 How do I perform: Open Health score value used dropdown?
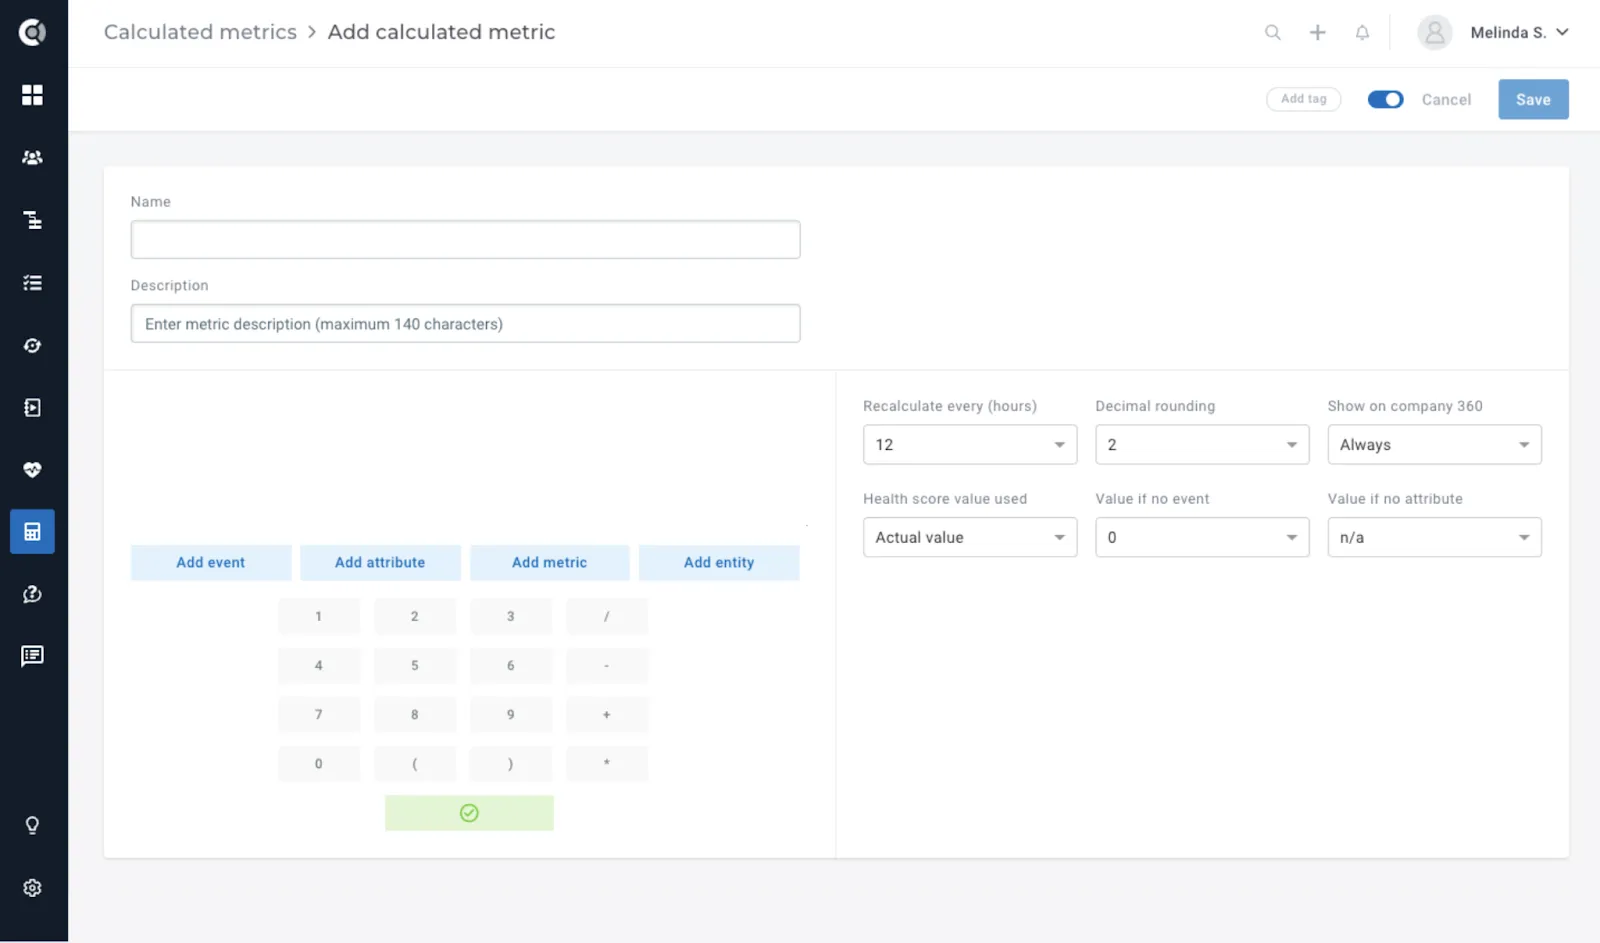tap(970, 537)
